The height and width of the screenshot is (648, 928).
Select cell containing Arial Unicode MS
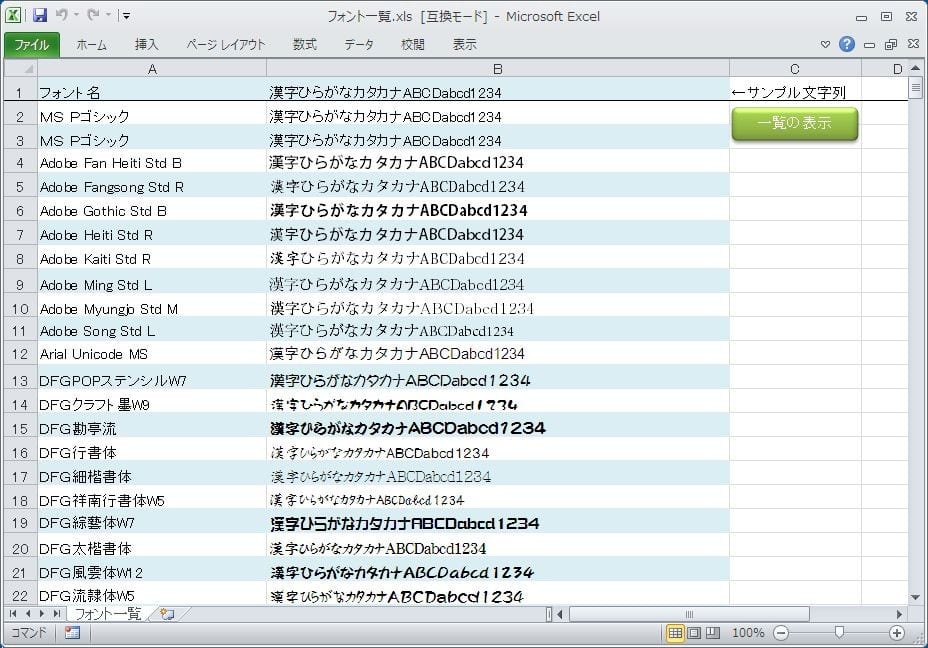(x=151, y=354)
